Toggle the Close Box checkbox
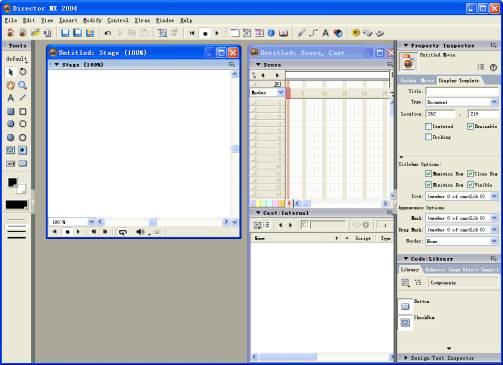This screenshot has height=365, width=503. [470, 174]
